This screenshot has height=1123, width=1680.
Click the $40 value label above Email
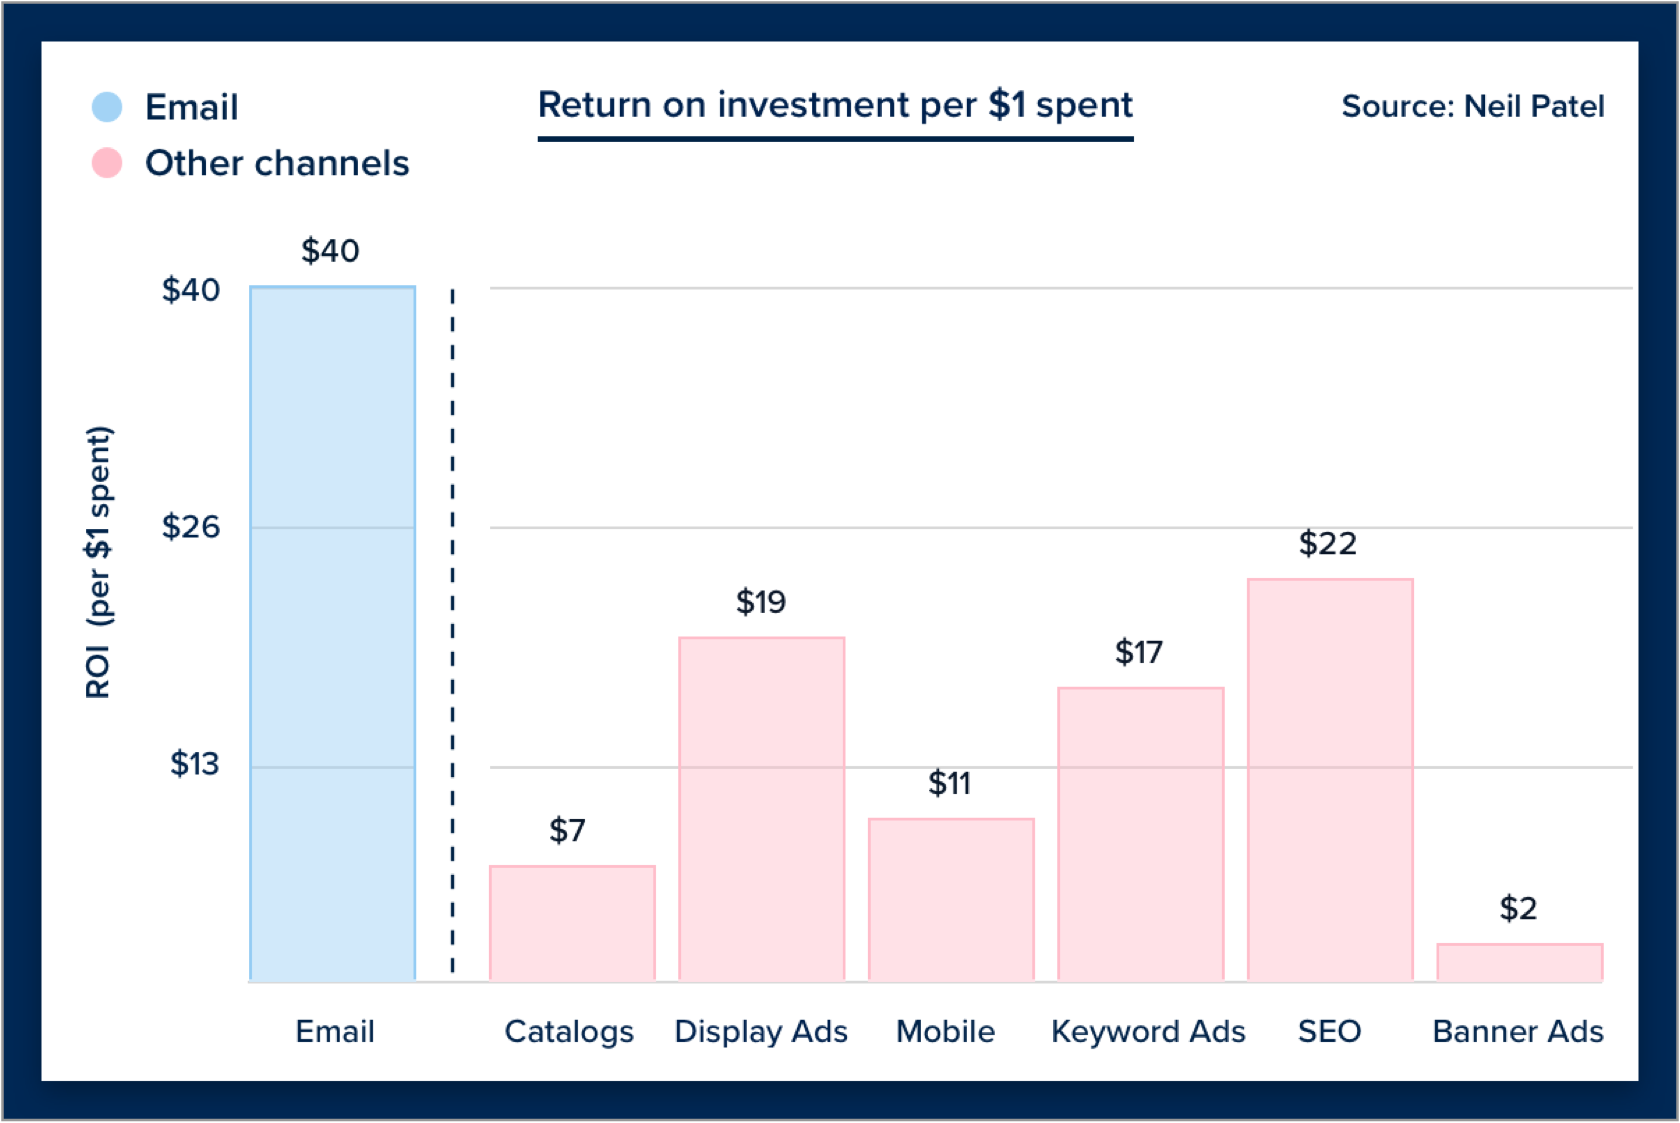coord(330,251)
